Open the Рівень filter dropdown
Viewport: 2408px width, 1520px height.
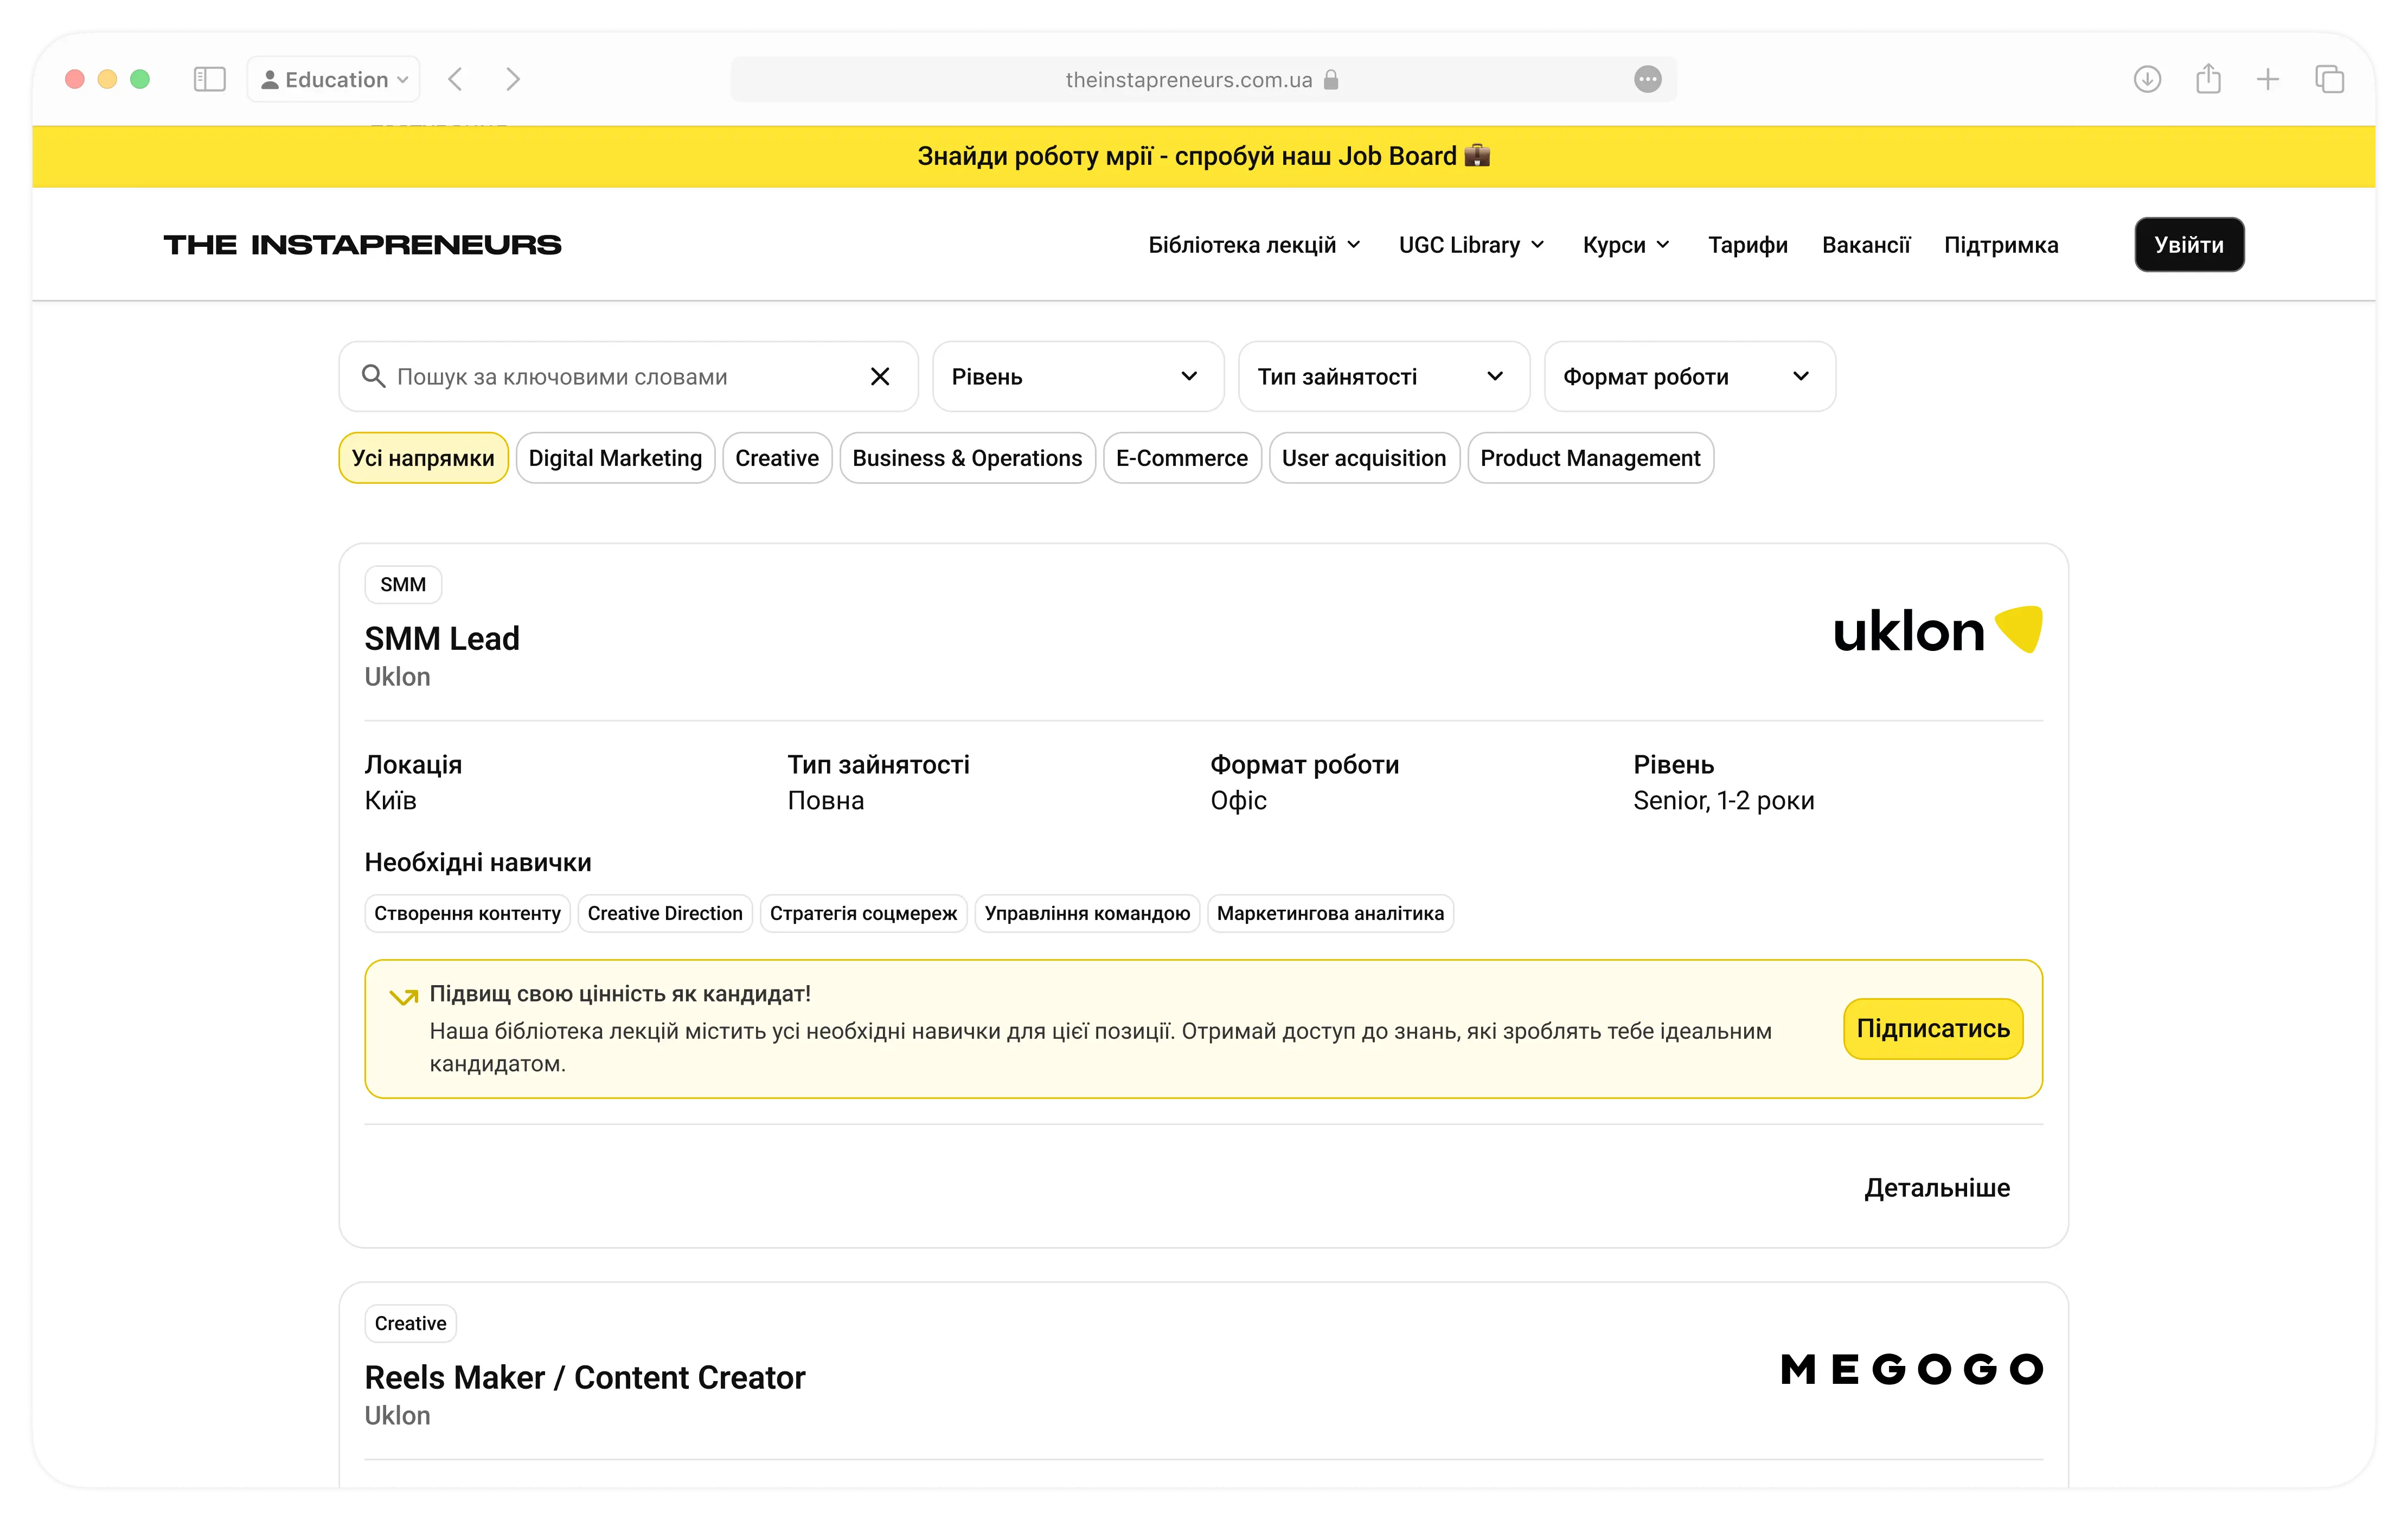coord(1077,376)
